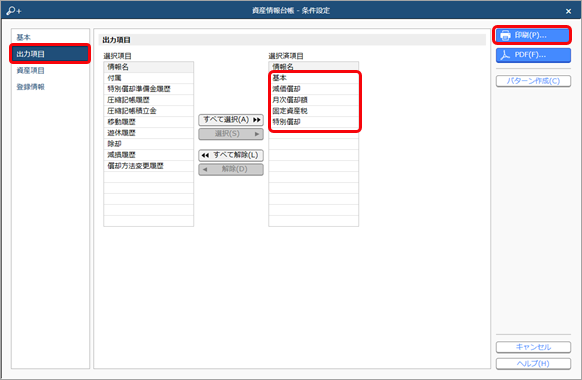Screen dimensions: 582x380
Task: Click the PDF icon on PDF(F) button
Action: [505, 55]
